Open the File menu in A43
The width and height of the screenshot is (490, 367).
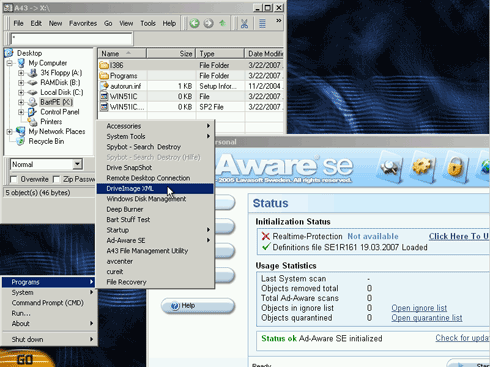tap(18, 23)
